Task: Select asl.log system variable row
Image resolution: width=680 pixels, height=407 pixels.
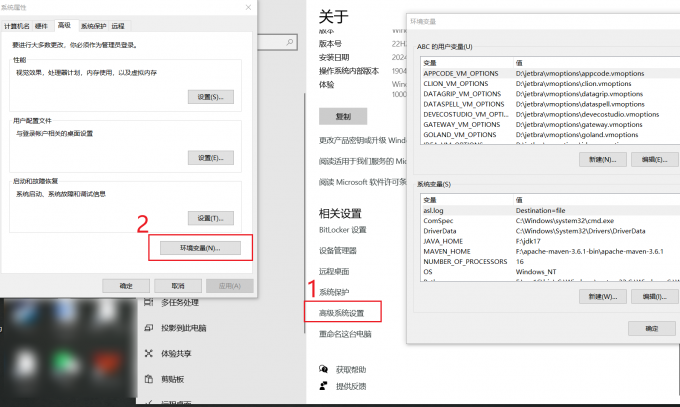Action: (550, 210)
